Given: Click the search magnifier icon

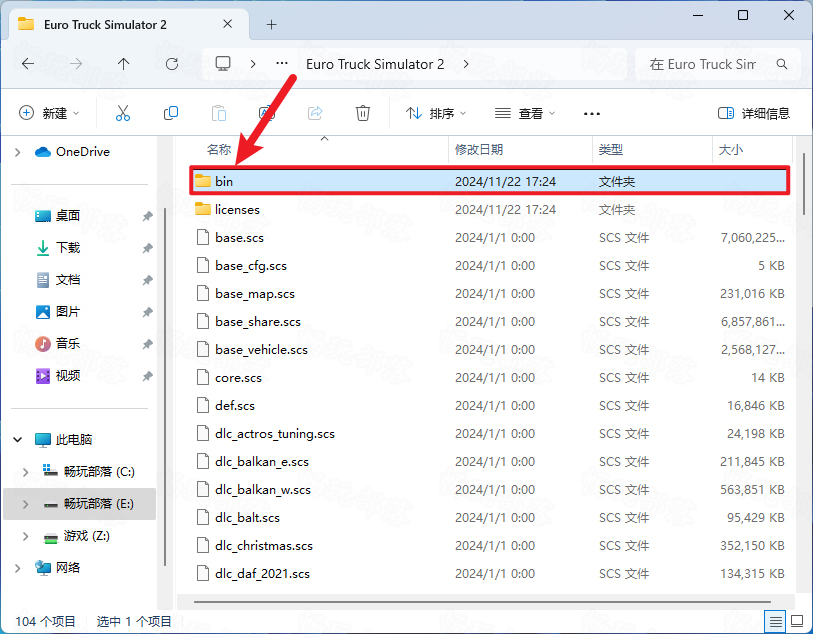Looking at the screenshot, I should (x=782, y=64).
